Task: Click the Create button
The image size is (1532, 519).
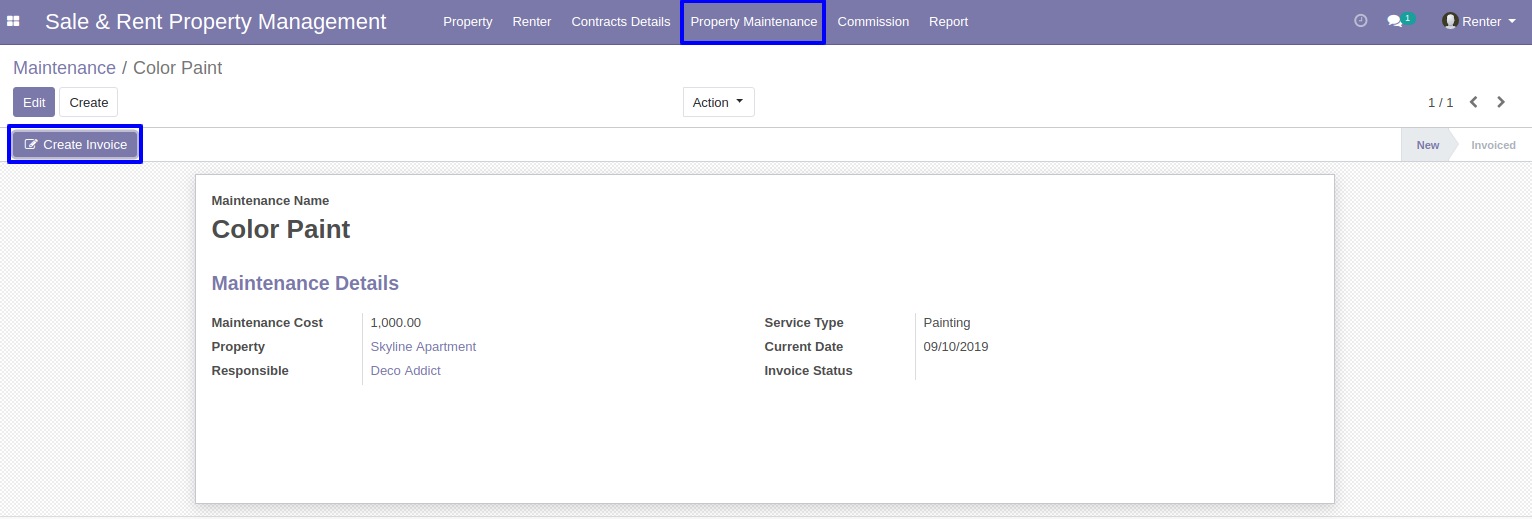Action: [x=89, y=102]
